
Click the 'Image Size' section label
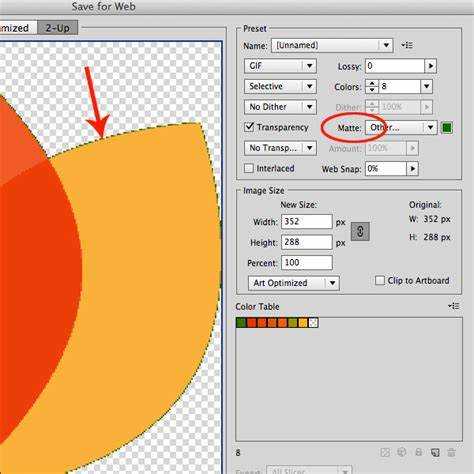[x=264, y=191]
